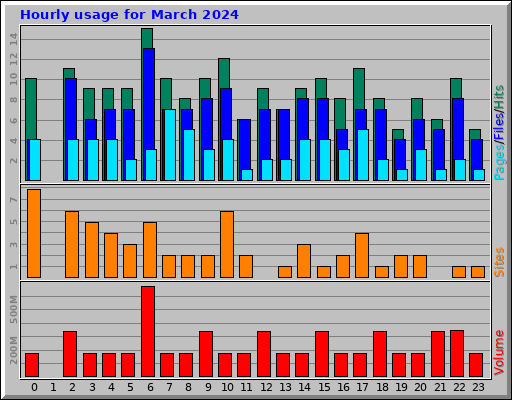512x400 pixels.
Task: Click the Pages/Files/Hits axis label
Action: (x=499, y=133)
